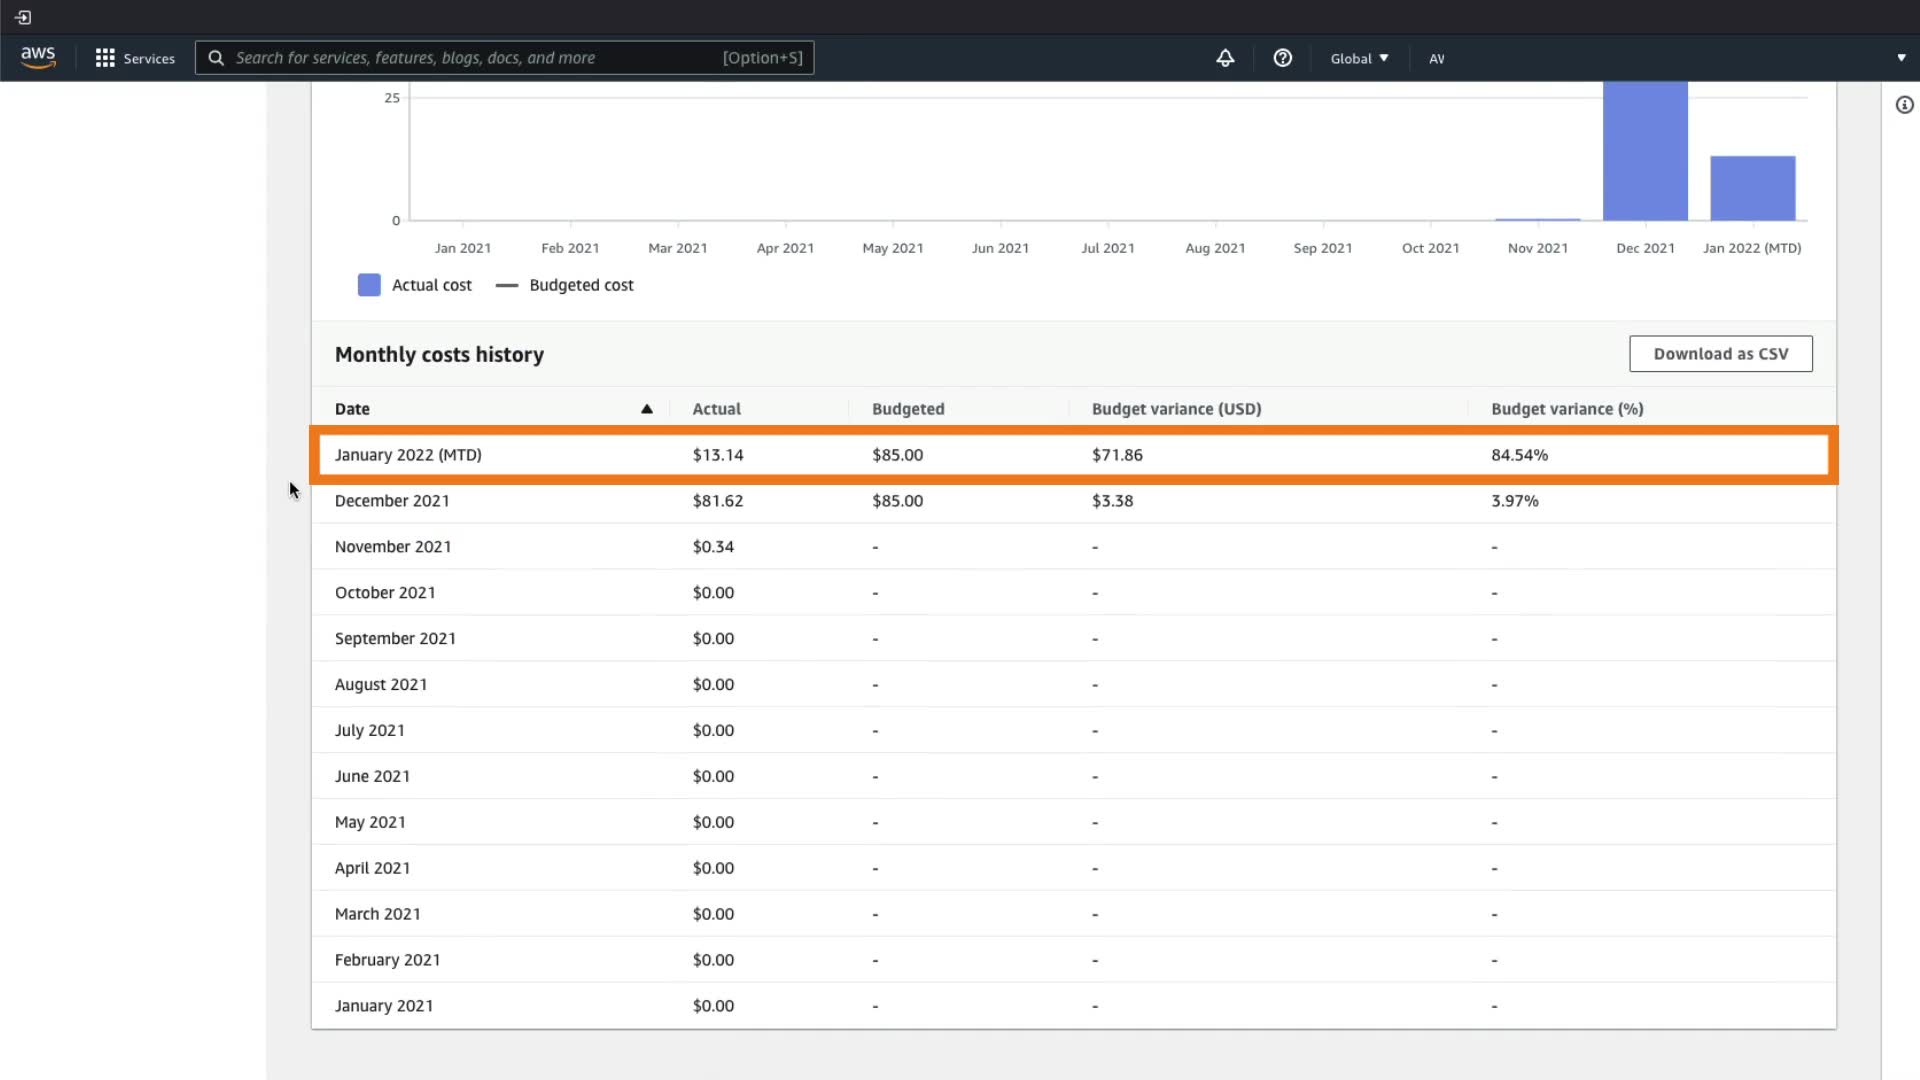1920x1080 pixels.
Task: Click the Actual cost legend swatch
Action: point(369,285)
